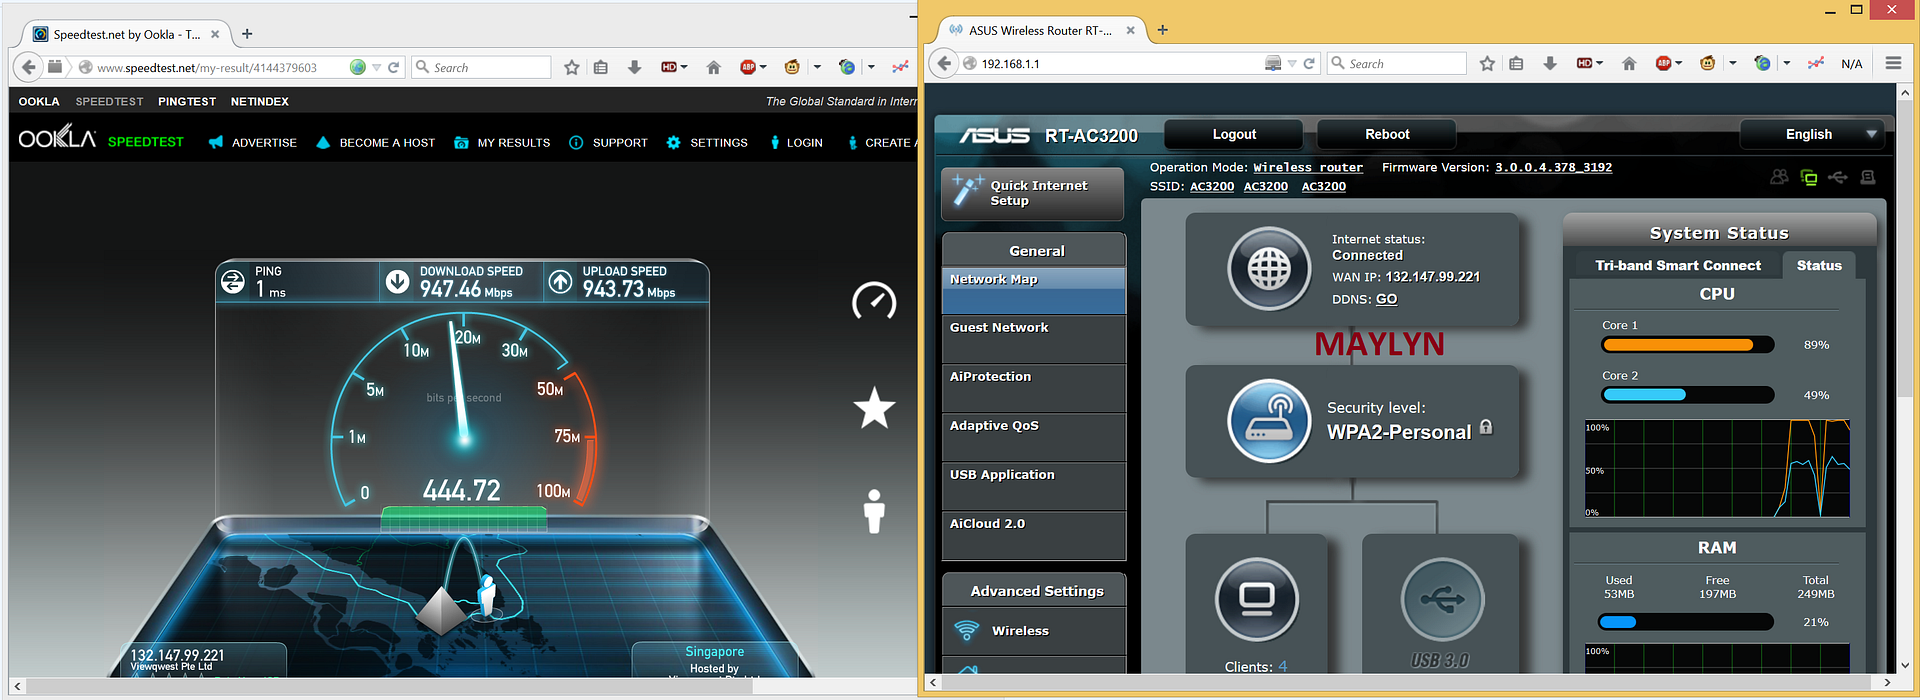
Task: Click the router page vertical scrollbar down arrow
Action: click(x=1903, y=664)
